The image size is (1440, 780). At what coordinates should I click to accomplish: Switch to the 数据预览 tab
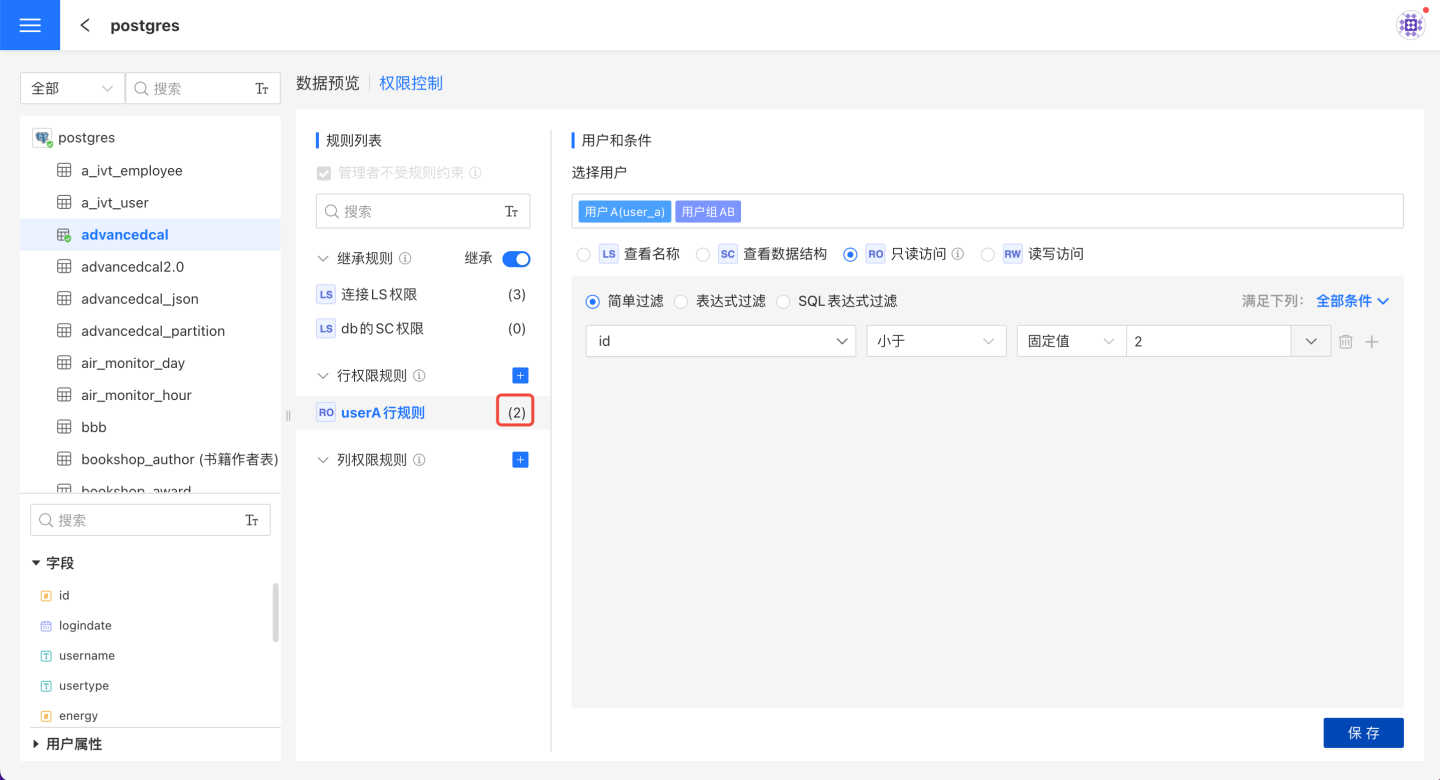328,83
